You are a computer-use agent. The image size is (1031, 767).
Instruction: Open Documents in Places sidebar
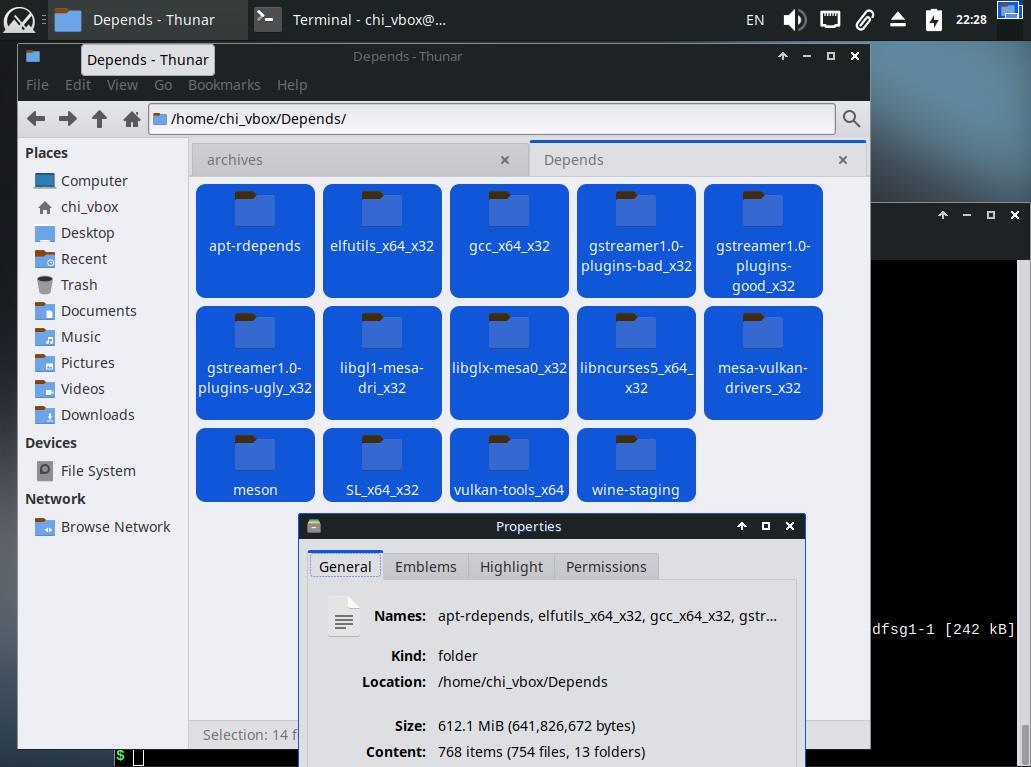pos(99,310)
